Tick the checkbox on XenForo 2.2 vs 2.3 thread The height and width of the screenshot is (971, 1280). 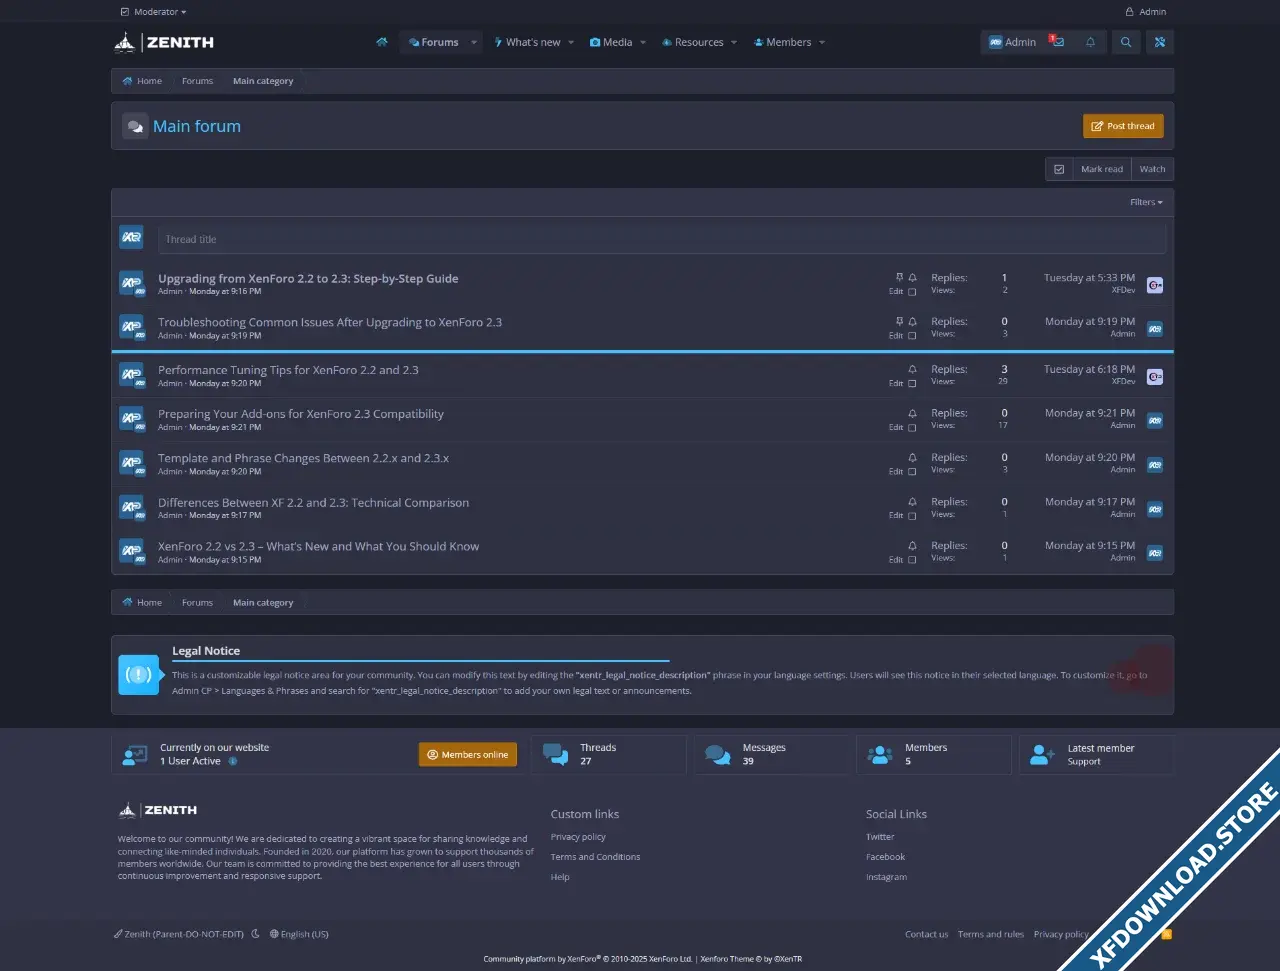(912, 560)
